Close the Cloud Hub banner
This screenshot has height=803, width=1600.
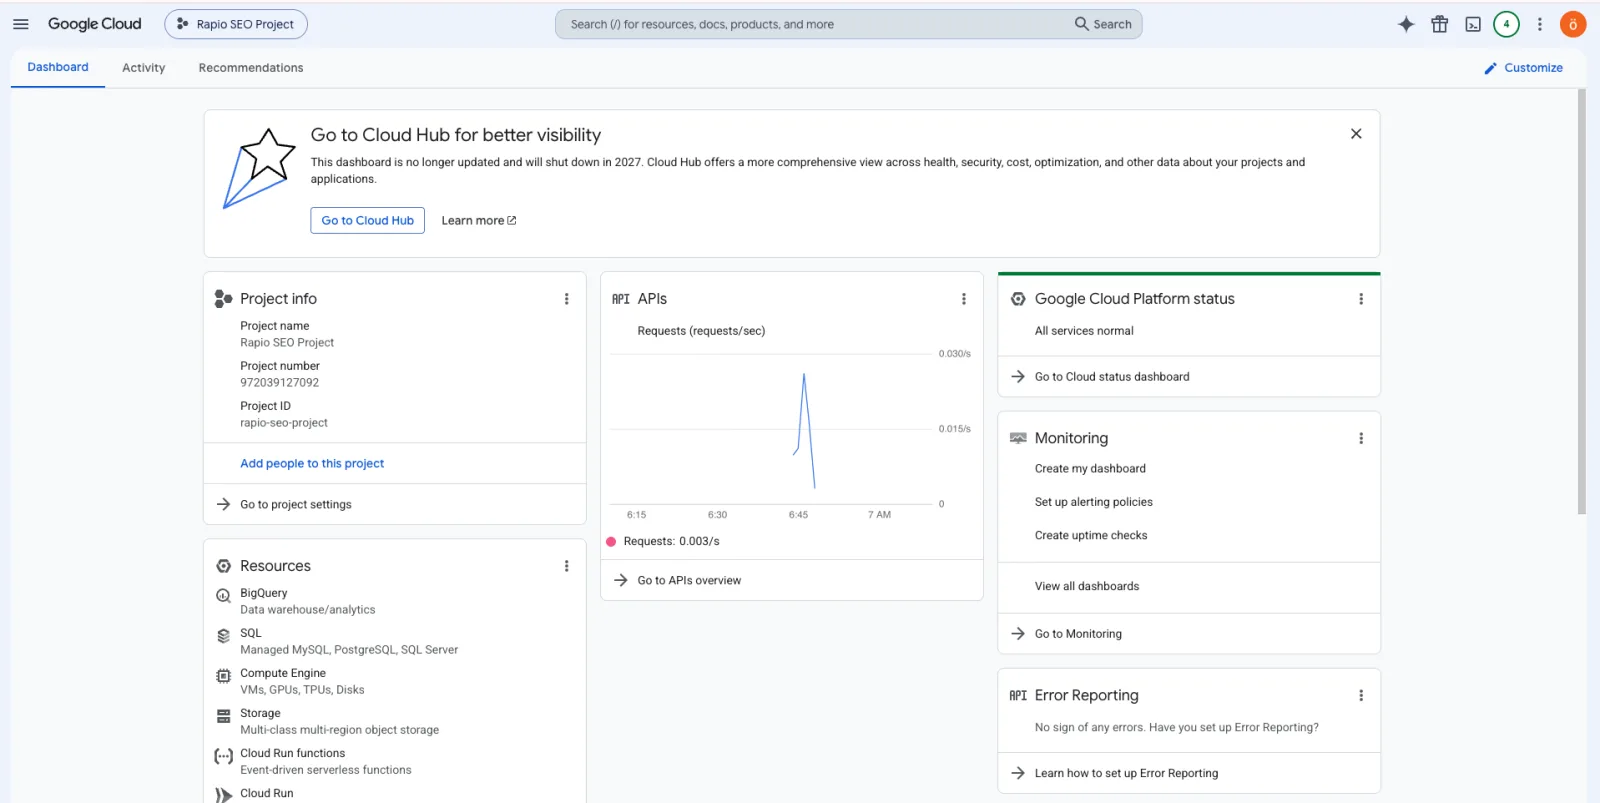1356,134
